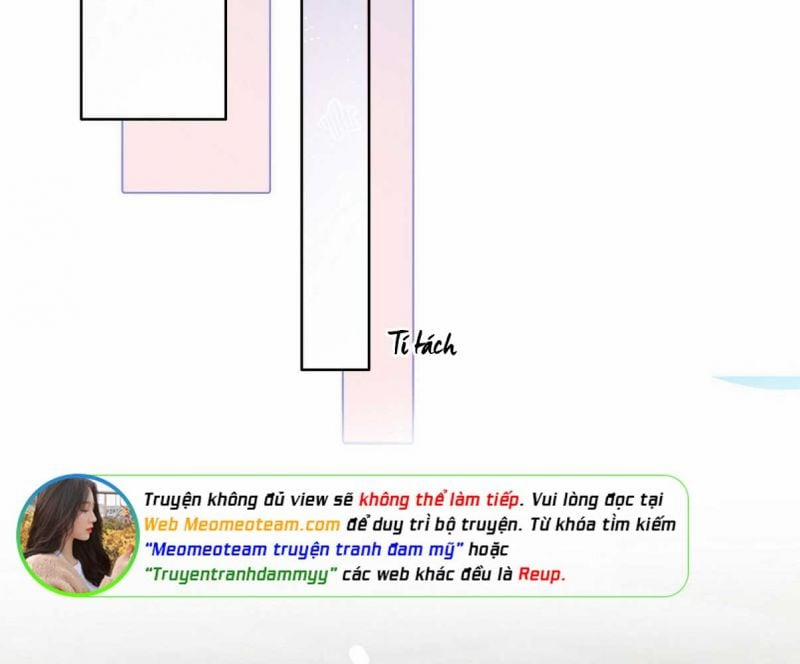Open the Web Meomeoteam.com link
The width and height of the screenshot is (800, 664).
pos(242,525)
